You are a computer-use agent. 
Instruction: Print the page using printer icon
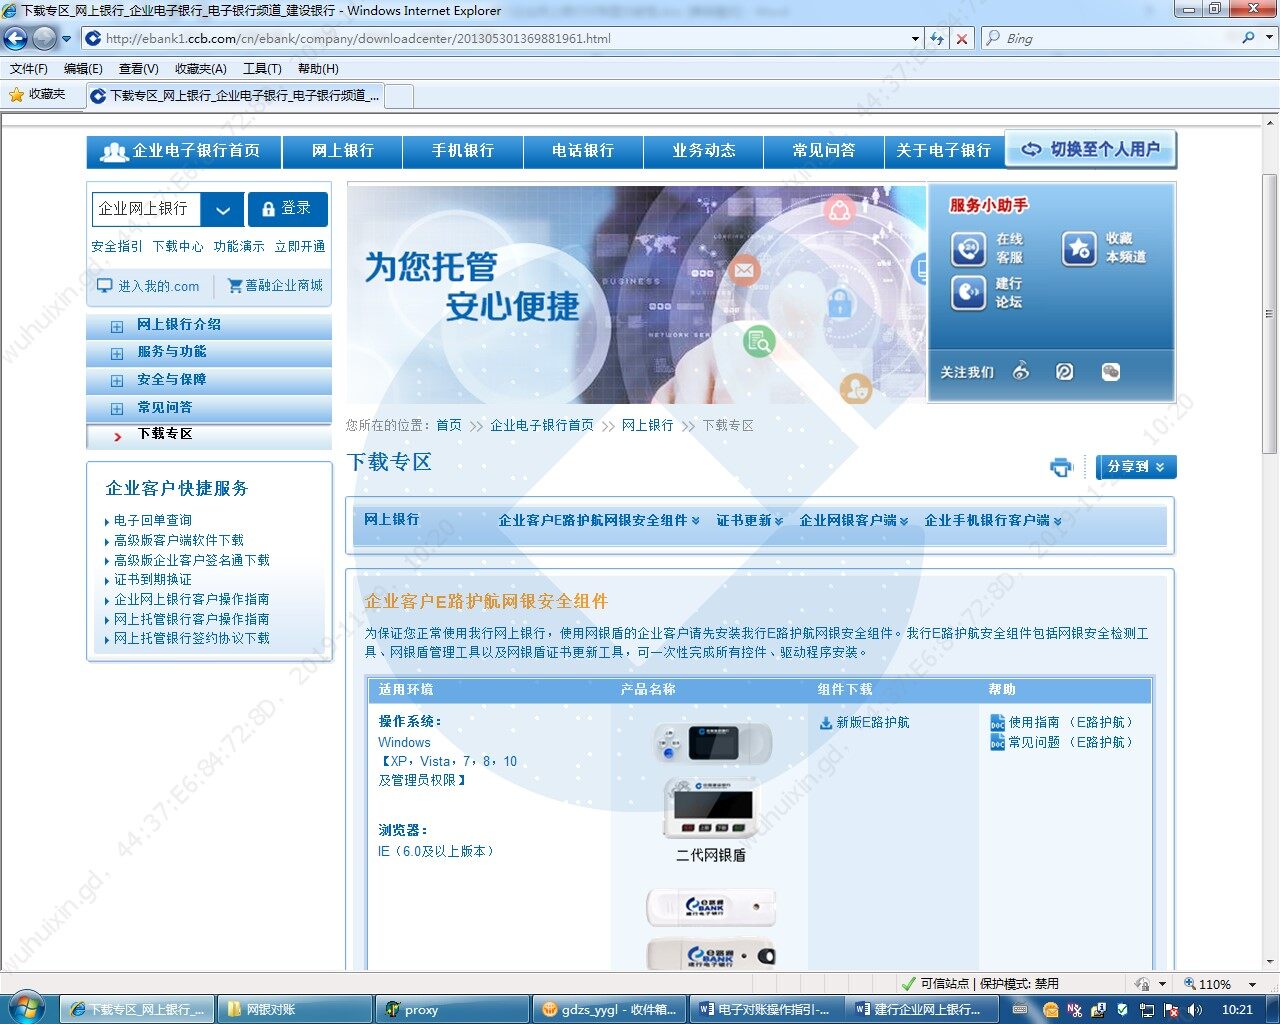point(1061,467)
